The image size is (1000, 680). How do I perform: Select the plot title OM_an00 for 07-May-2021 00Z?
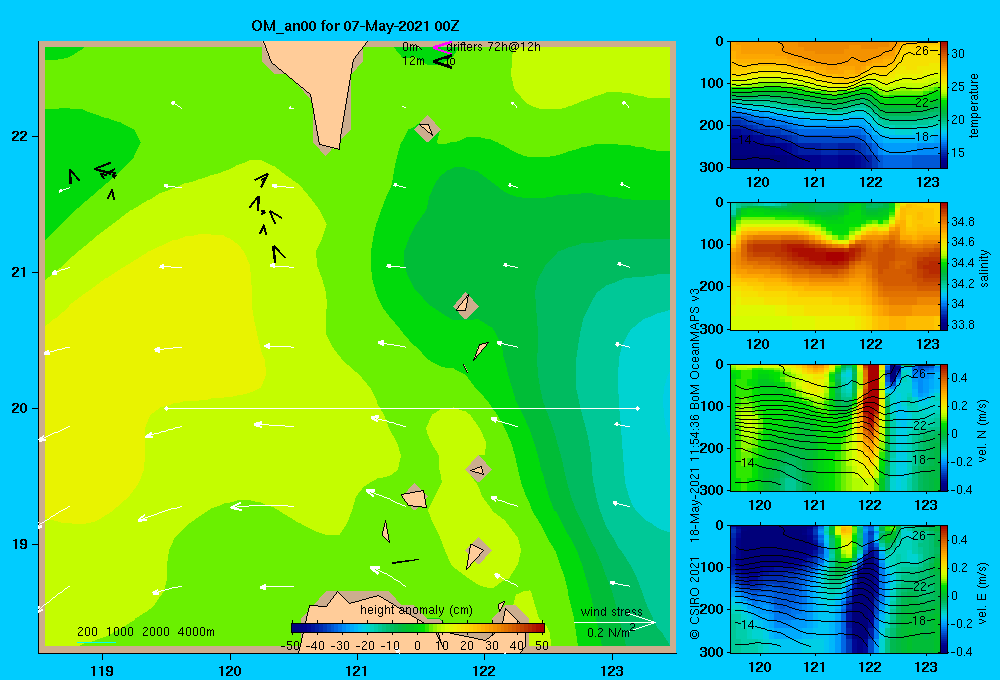[x=355, y=26]
